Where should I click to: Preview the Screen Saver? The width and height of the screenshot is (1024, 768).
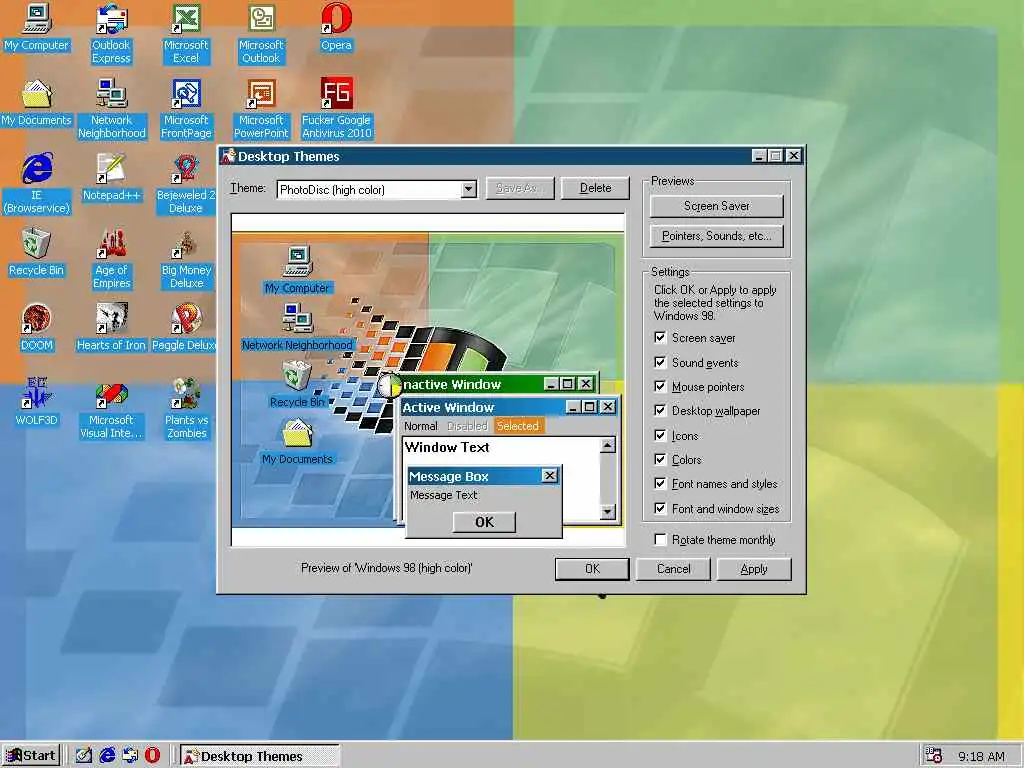click(x=716, y=206)
